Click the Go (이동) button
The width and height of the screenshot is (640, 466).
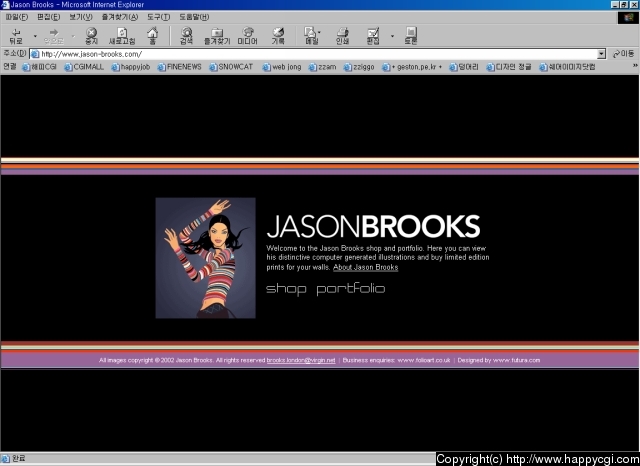pyautogui.click(x=623, y=54)
